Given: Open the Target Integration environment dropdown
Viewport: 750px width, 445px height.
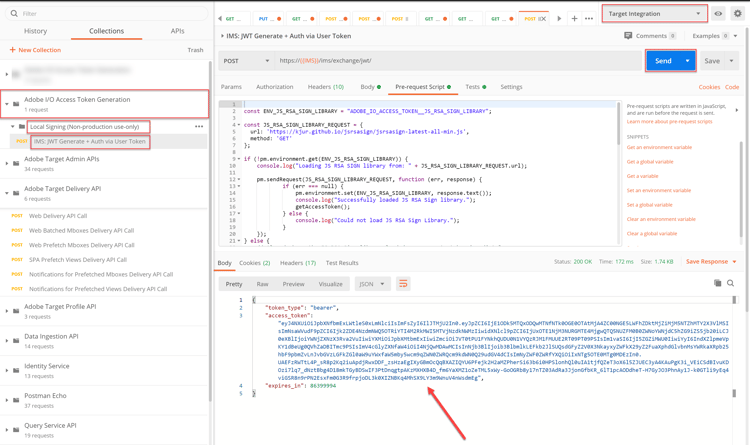Looking at the screenshot, I should [654, 14].
